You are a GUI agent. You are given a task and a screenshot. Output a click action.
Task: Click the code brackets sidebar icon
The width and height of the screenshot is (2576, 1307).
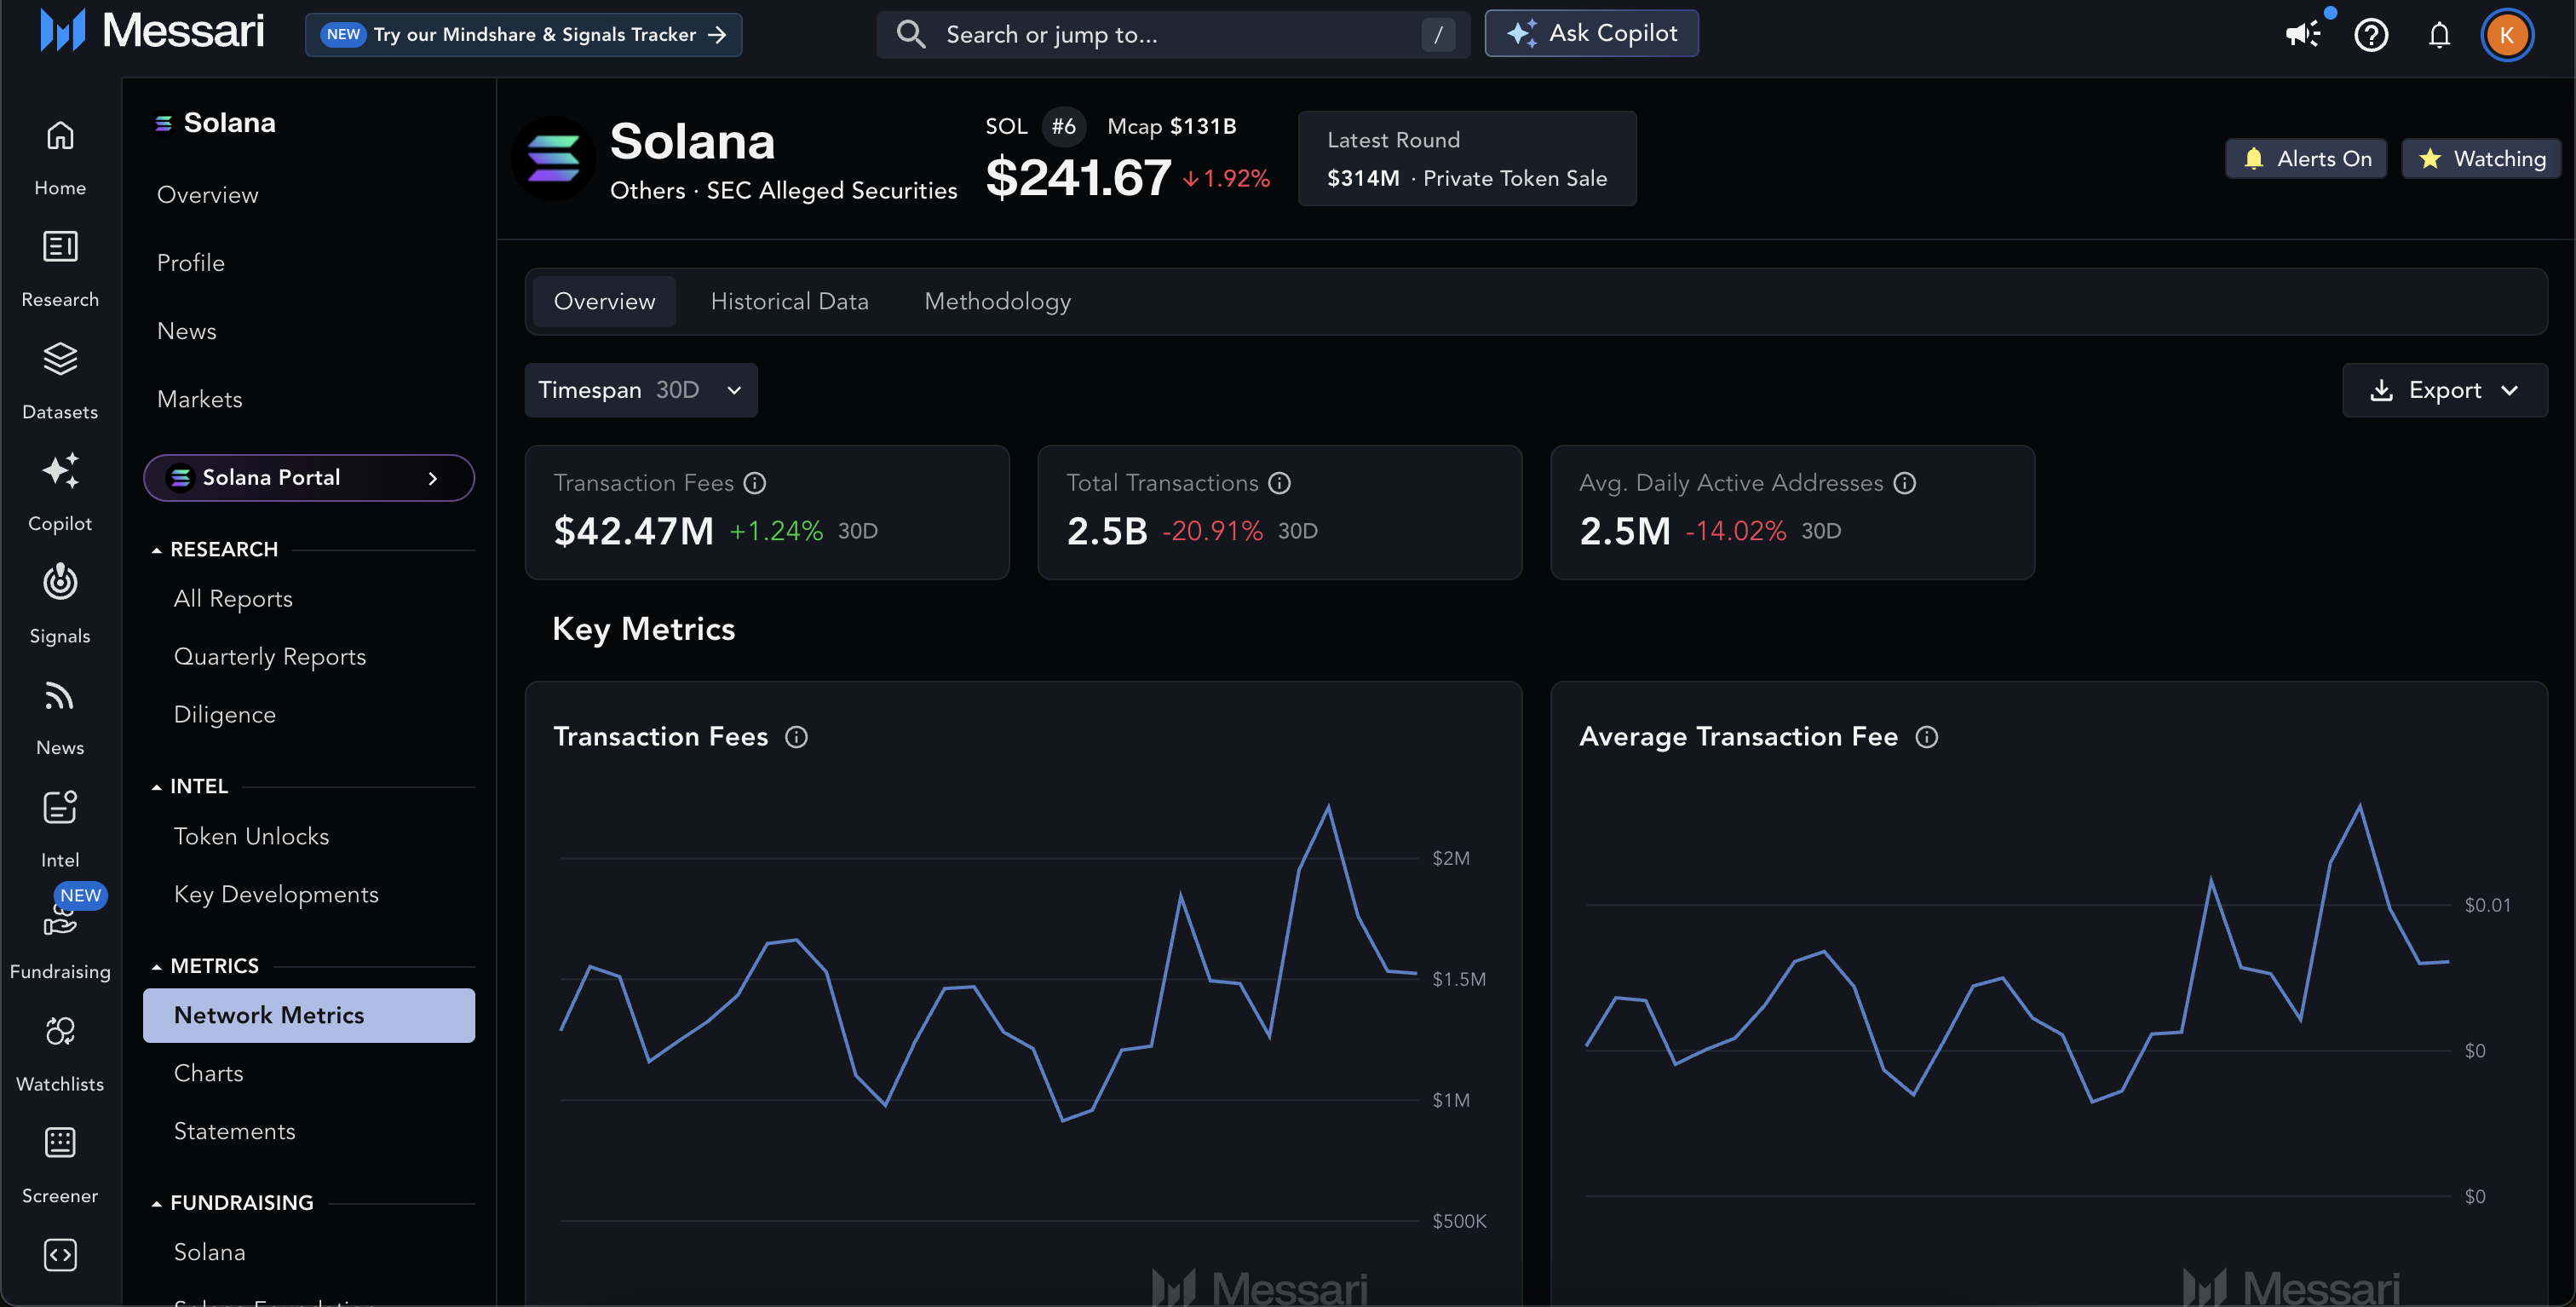click(x=60, y=1254)
